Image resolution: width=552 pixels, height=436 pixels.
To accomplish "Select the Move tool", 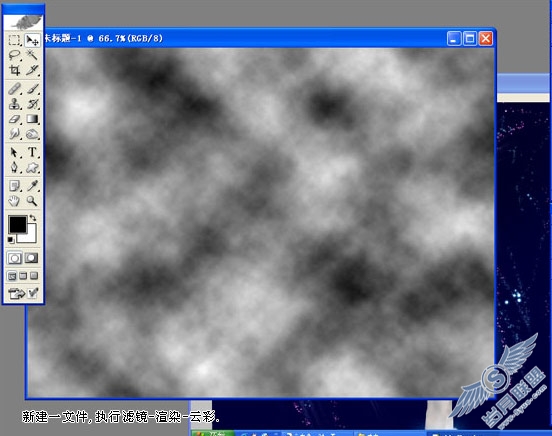I will click(x=32, y=40).
